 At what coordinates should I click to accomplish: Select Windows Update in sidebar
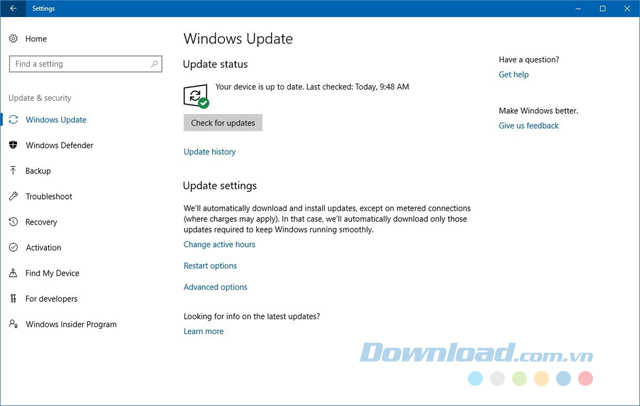pos(56,120)
